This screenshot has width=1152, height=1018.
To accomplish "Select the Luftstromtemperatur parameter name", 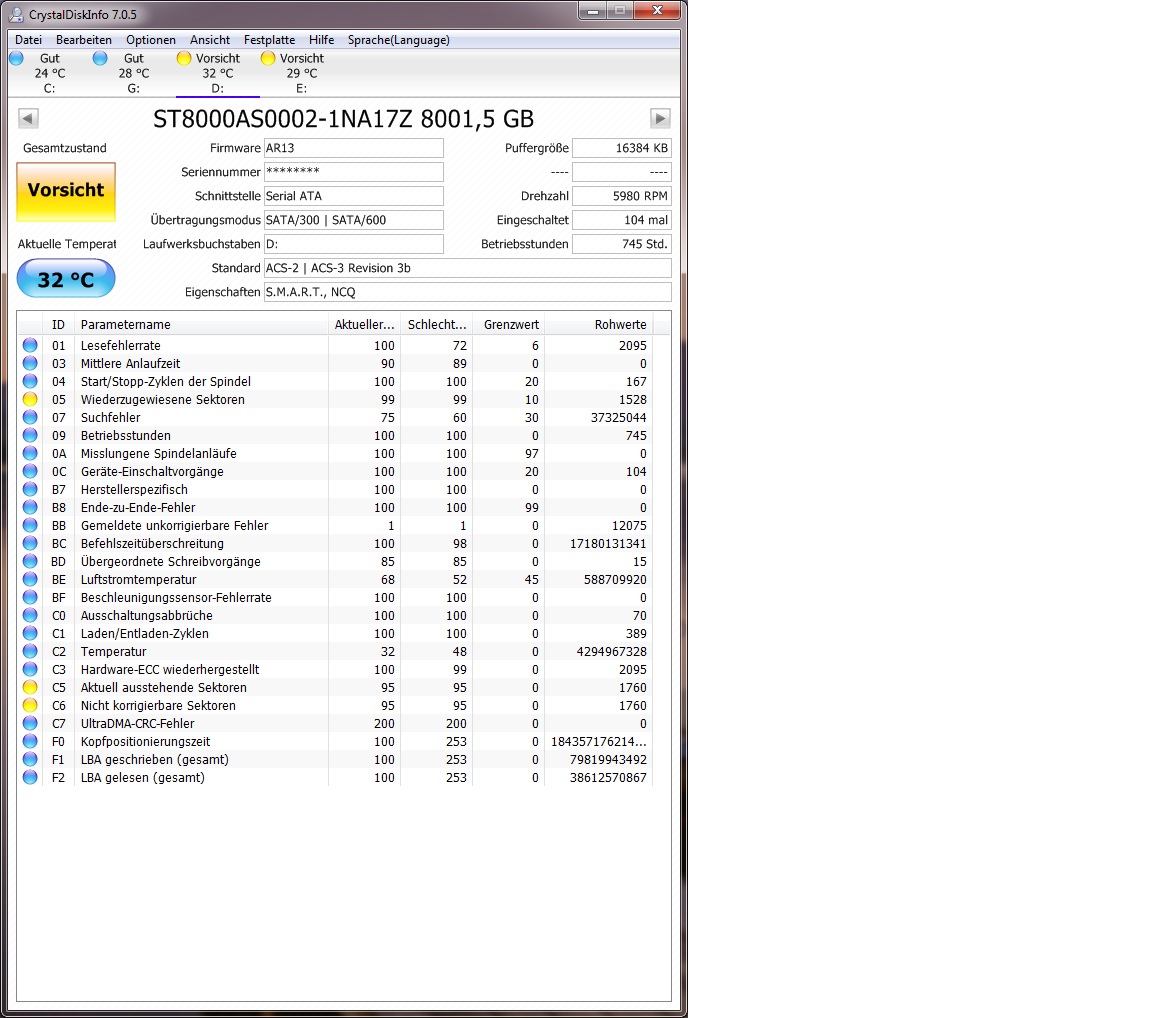I will tap(138, 580).
